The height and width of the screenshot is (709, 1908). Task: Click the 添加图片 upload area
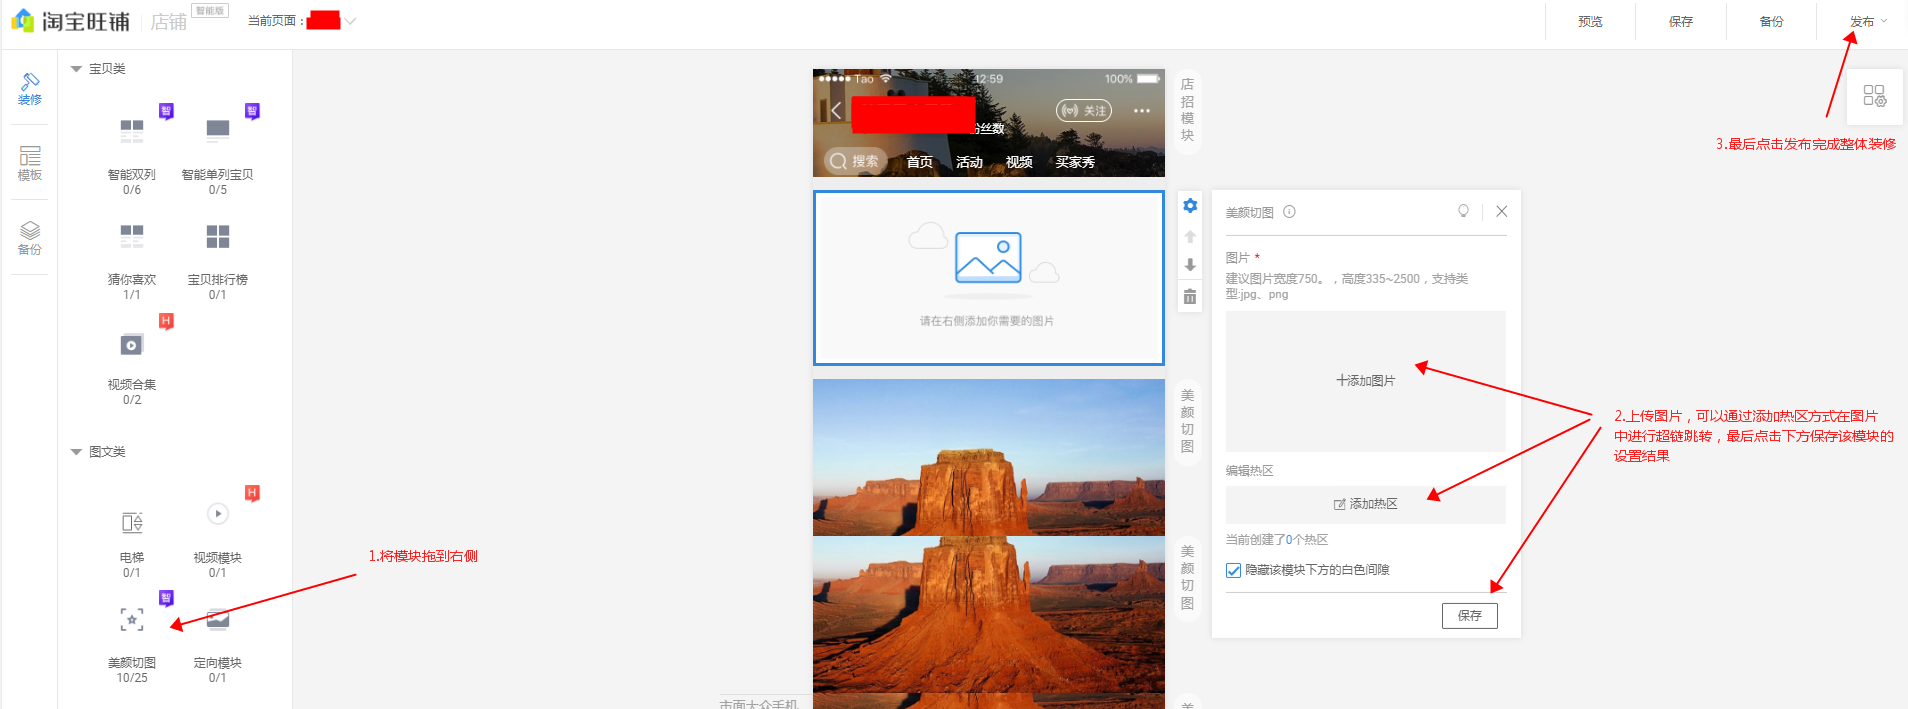coord(1366,381)
